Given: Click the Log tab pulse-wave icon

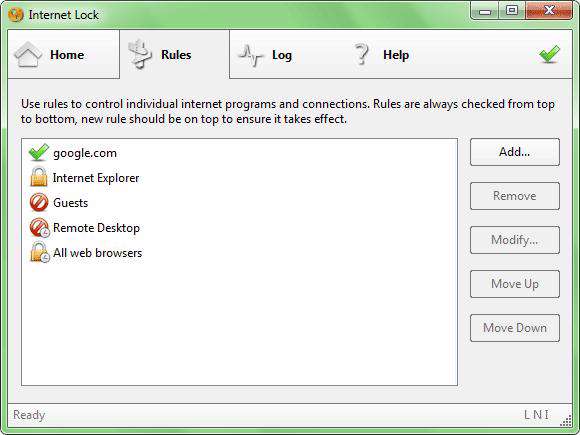Looking at the screenshot, I should [251, 55].
